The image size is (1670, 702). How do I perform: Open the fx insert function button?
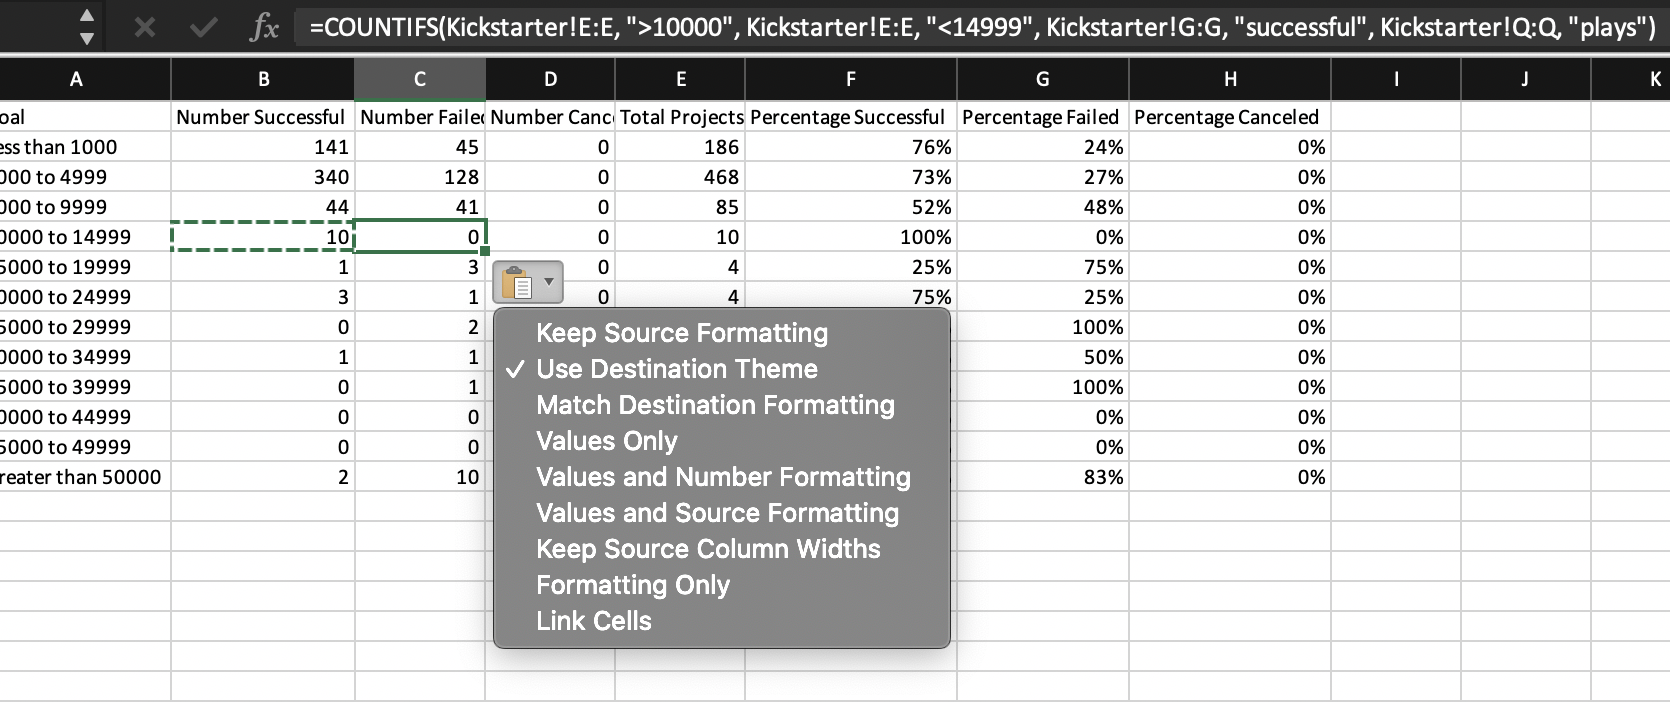[264, 27]
